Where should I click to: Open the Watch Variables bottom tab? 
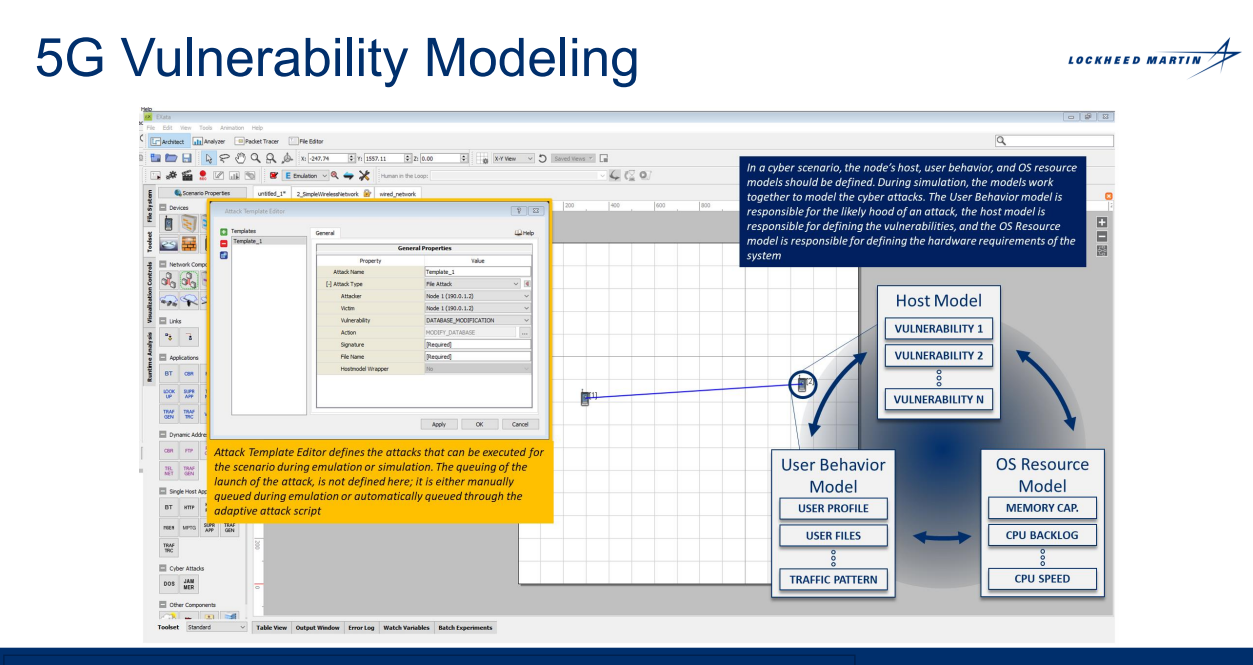click(x=406, y=627)
